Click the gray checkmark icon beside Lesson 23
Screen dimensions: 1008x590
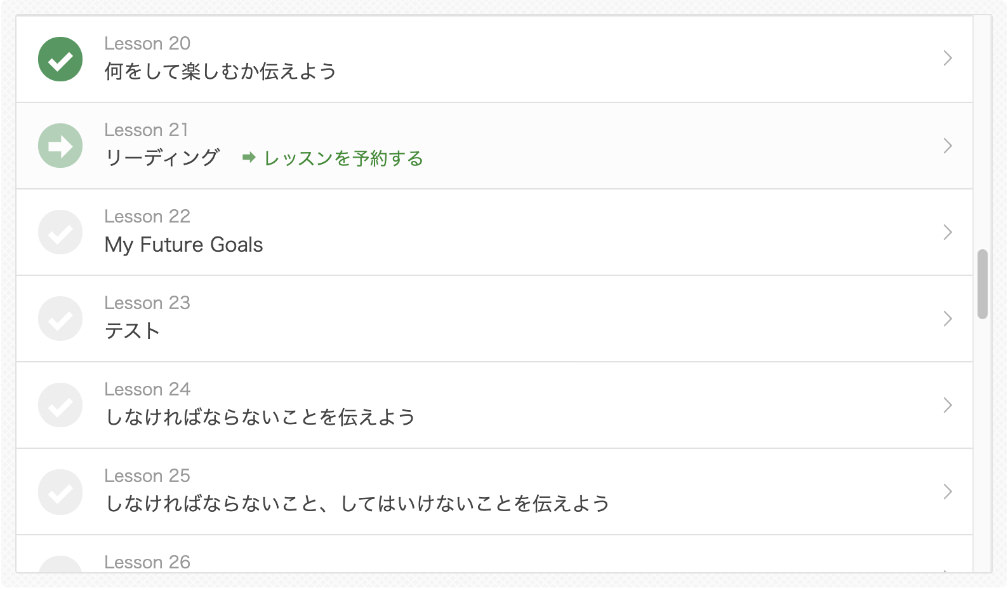pyautogui.click(x=60, y=319)
